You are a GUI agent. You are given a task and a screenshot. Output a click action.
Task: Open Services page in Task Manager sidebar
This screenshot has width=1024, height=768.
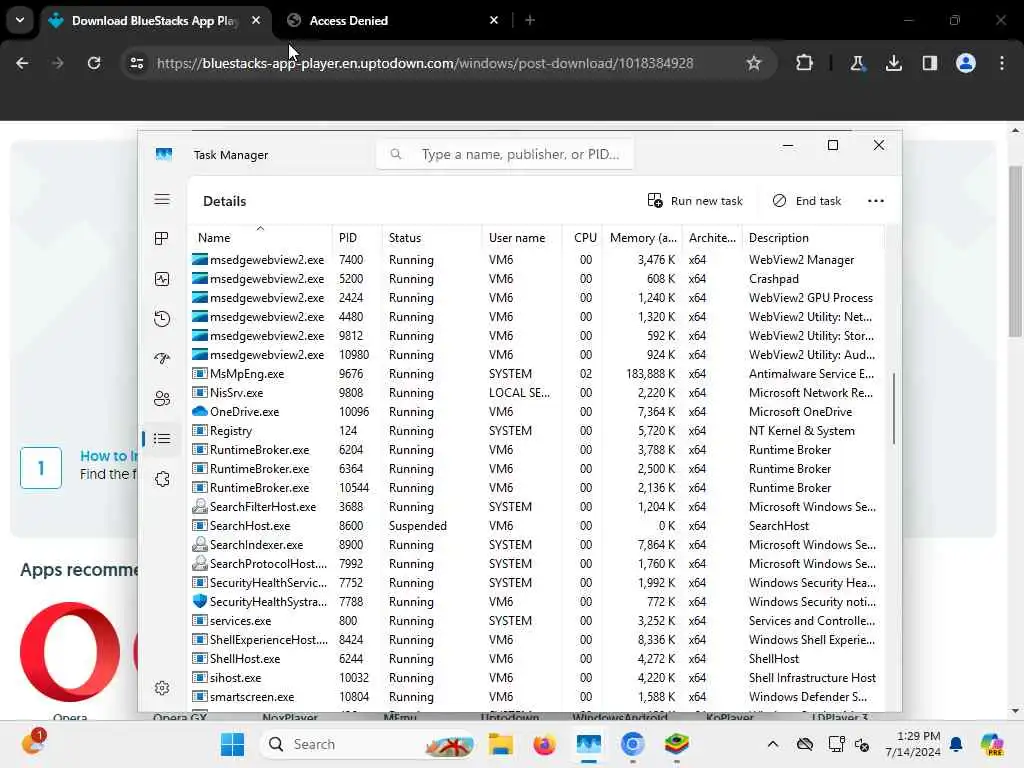pos(162,479)
